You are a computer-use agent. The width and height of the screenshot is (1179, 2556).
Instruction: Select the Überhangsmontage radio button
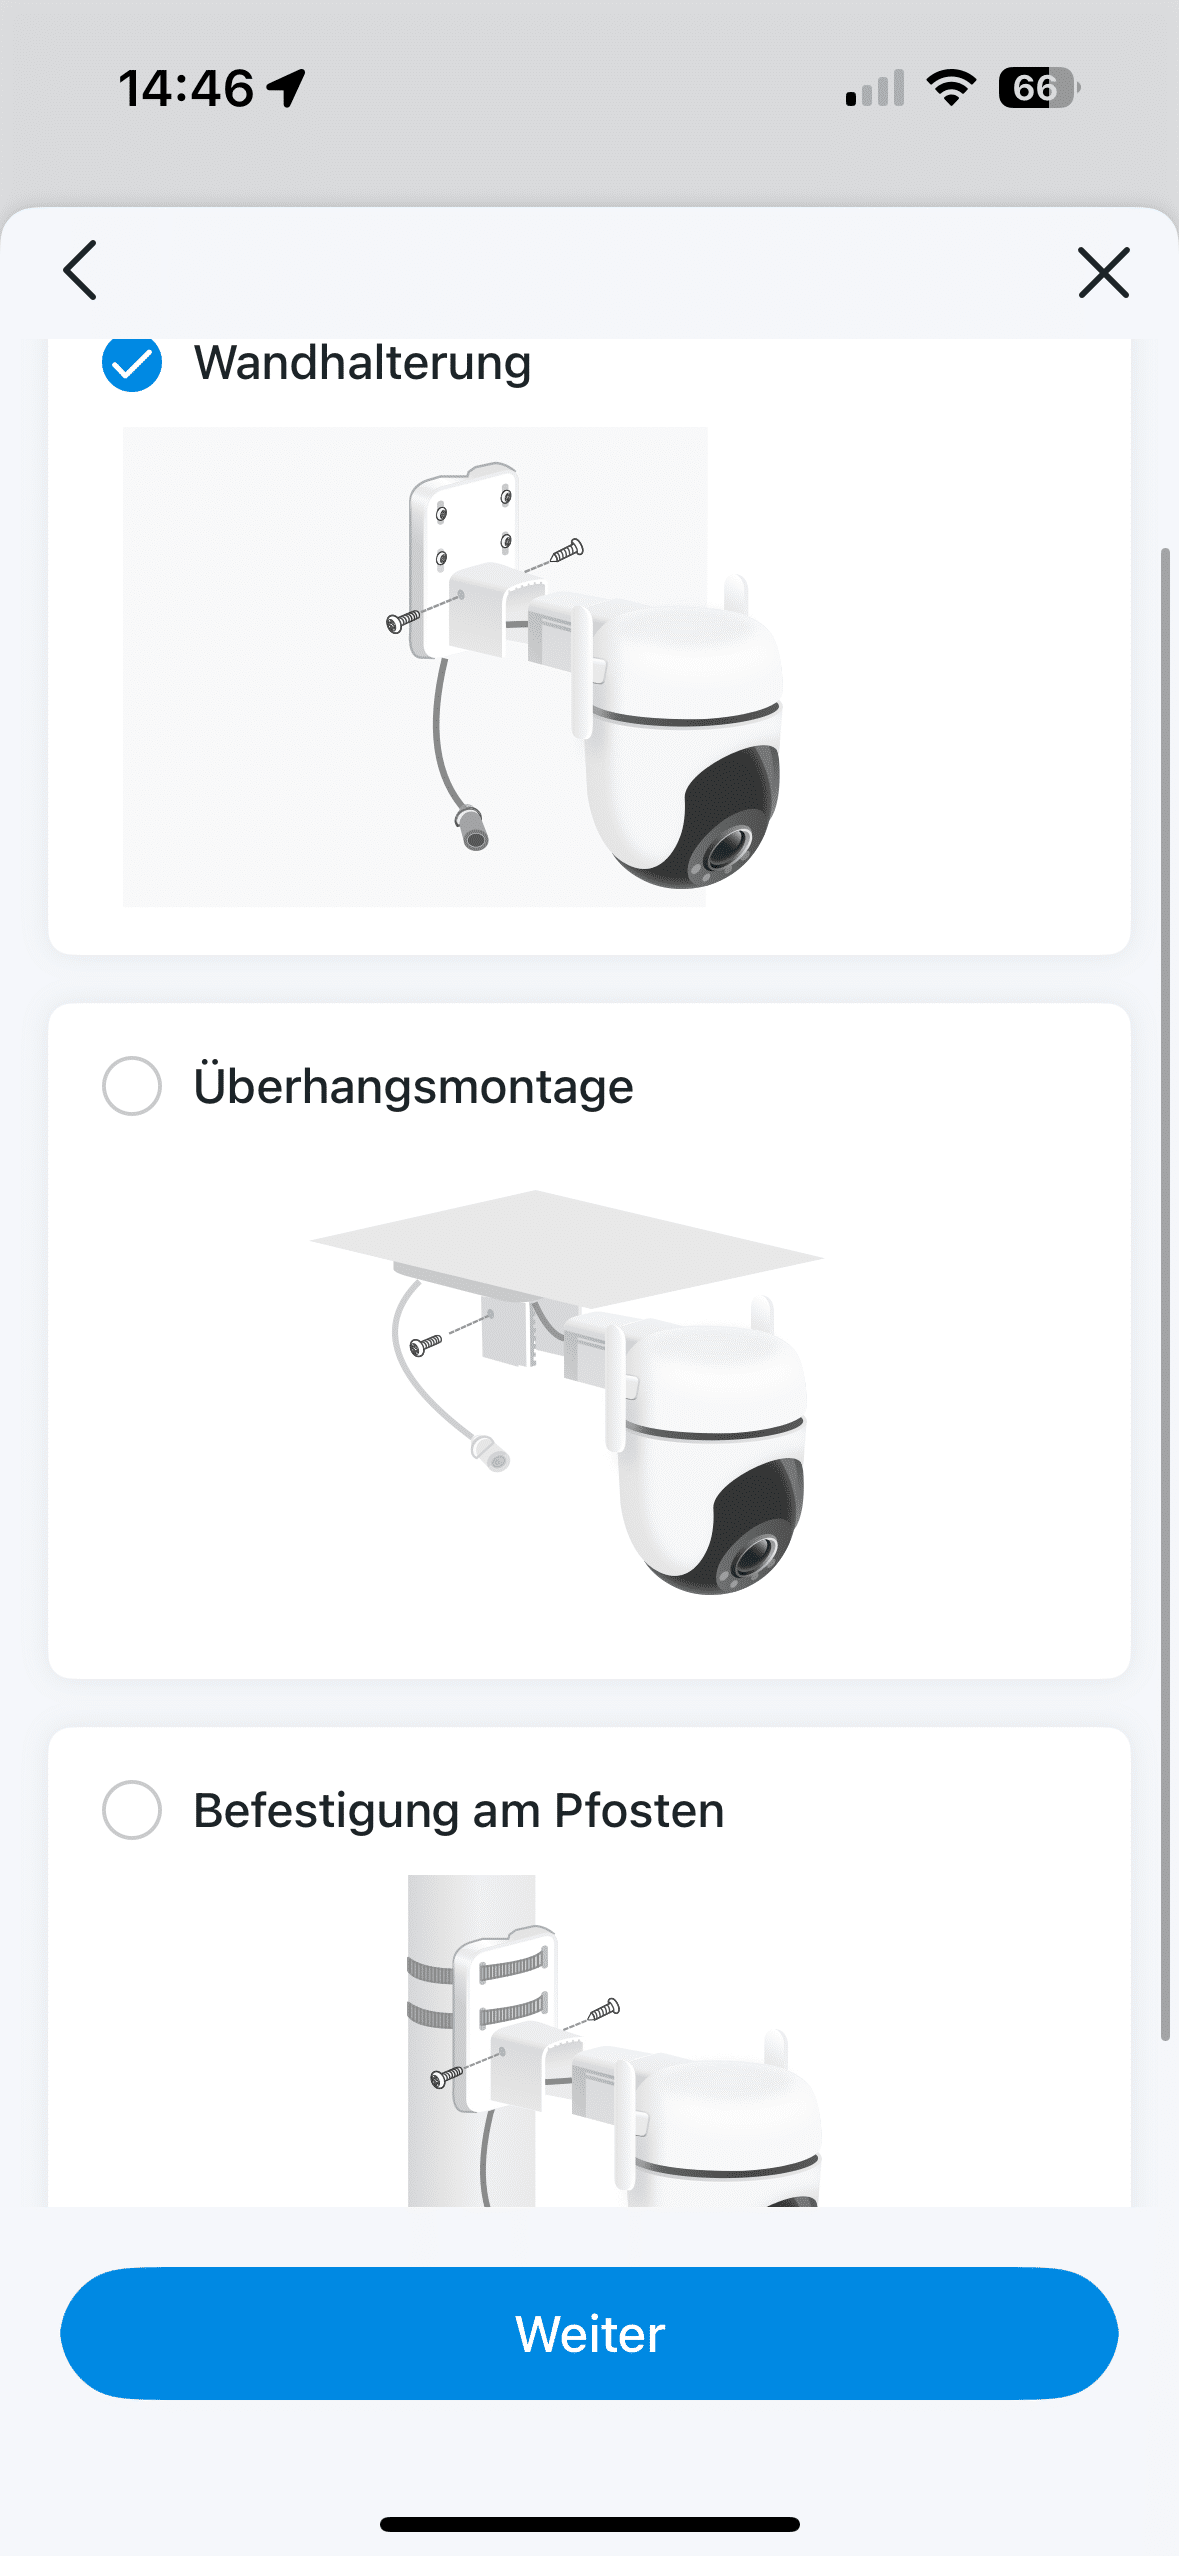pyautogui.click(x=132, y=1086)
